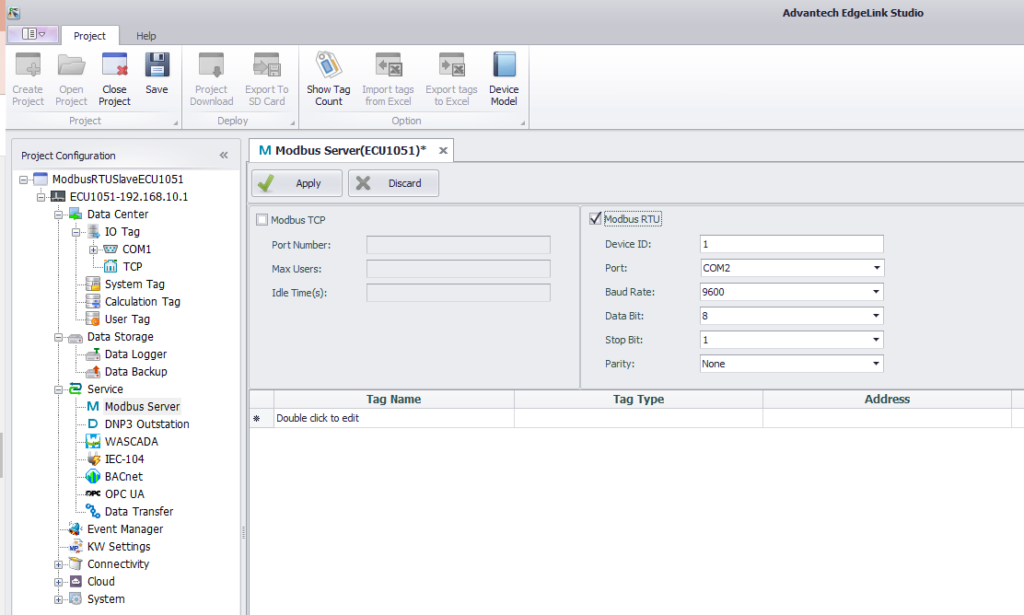Open Data Transfer service node
The height and width of the screenshot is (615, 1024).
139,512
